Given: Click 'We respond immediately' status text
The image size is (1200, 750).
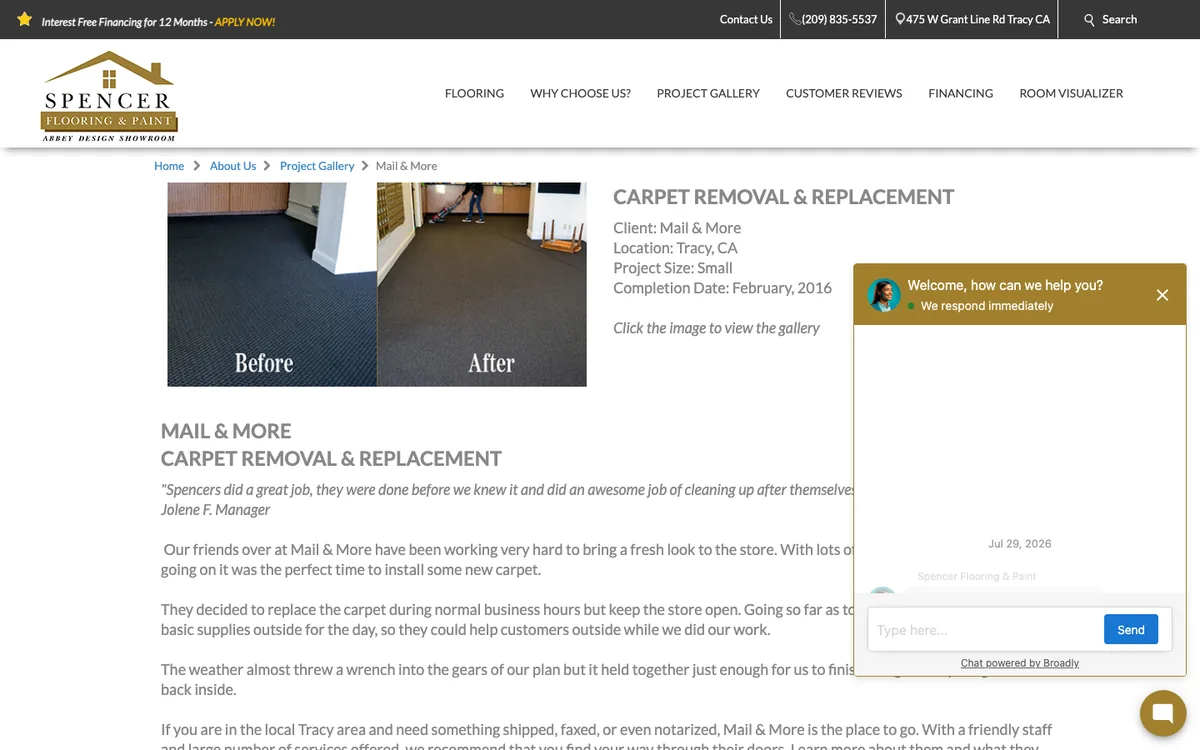Looking at the screenshot, I should click(987, 306).
